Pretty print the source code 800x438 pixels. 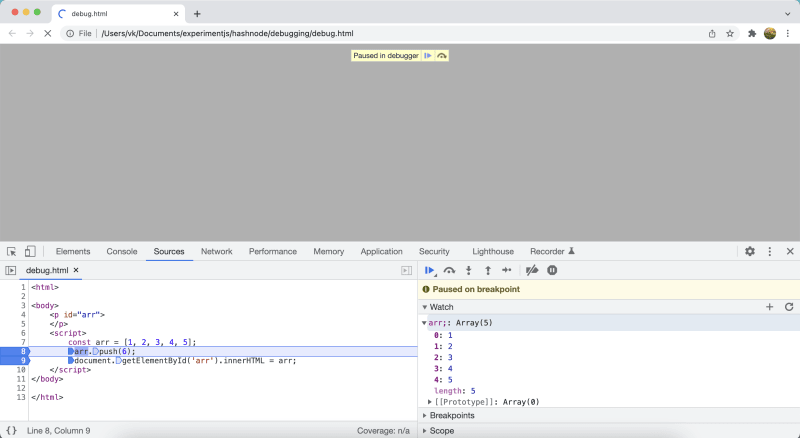pos(11,430)
